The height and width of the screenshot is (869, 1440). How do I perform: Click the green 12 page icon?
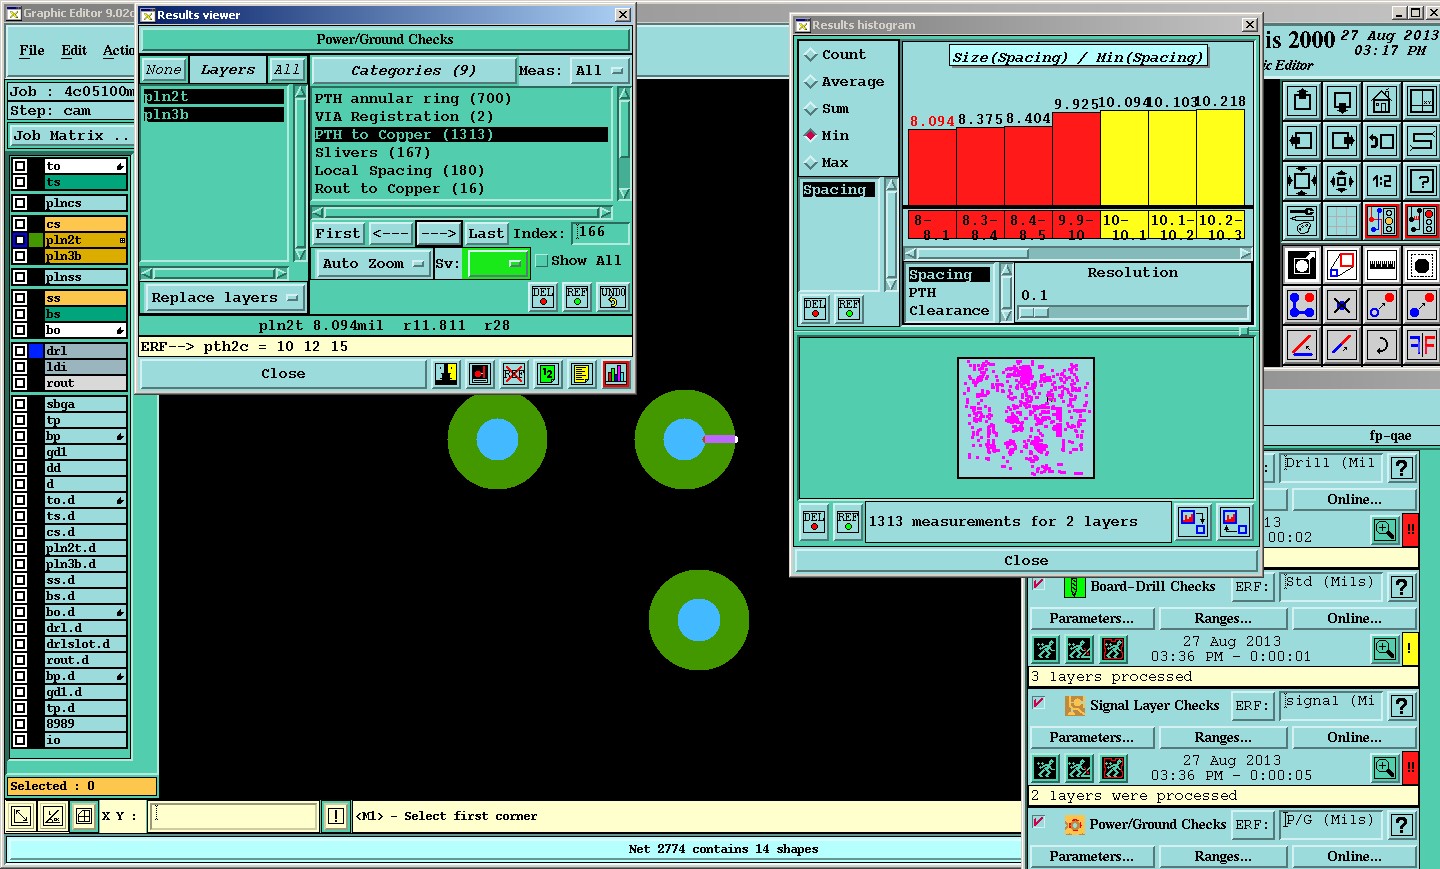click(x=548, y=374)
